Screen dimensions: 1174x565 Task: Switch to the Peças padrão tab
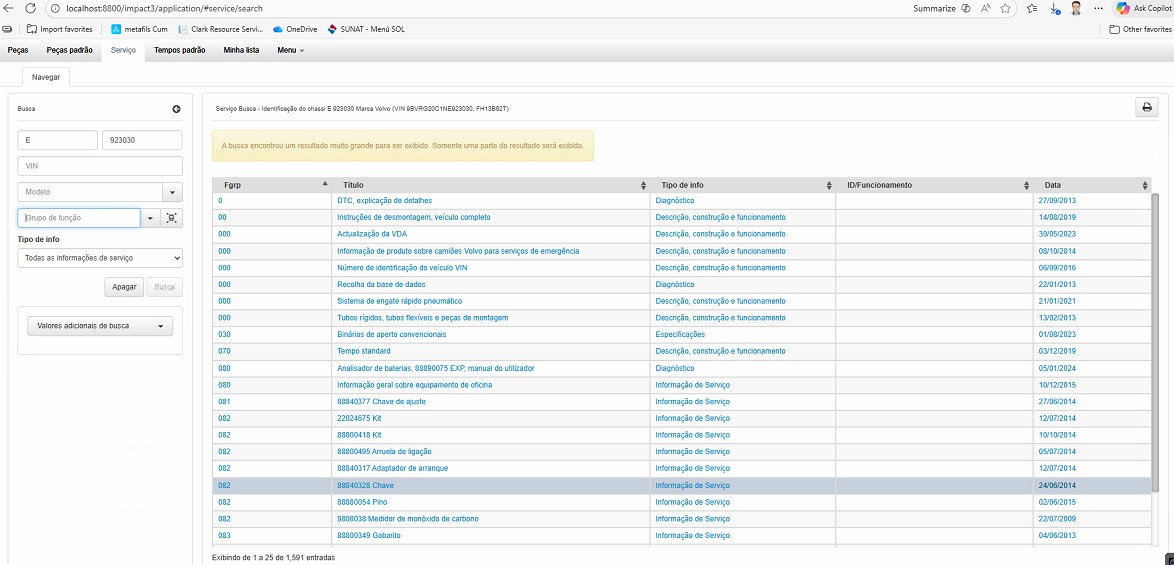[x=70, y=50]
